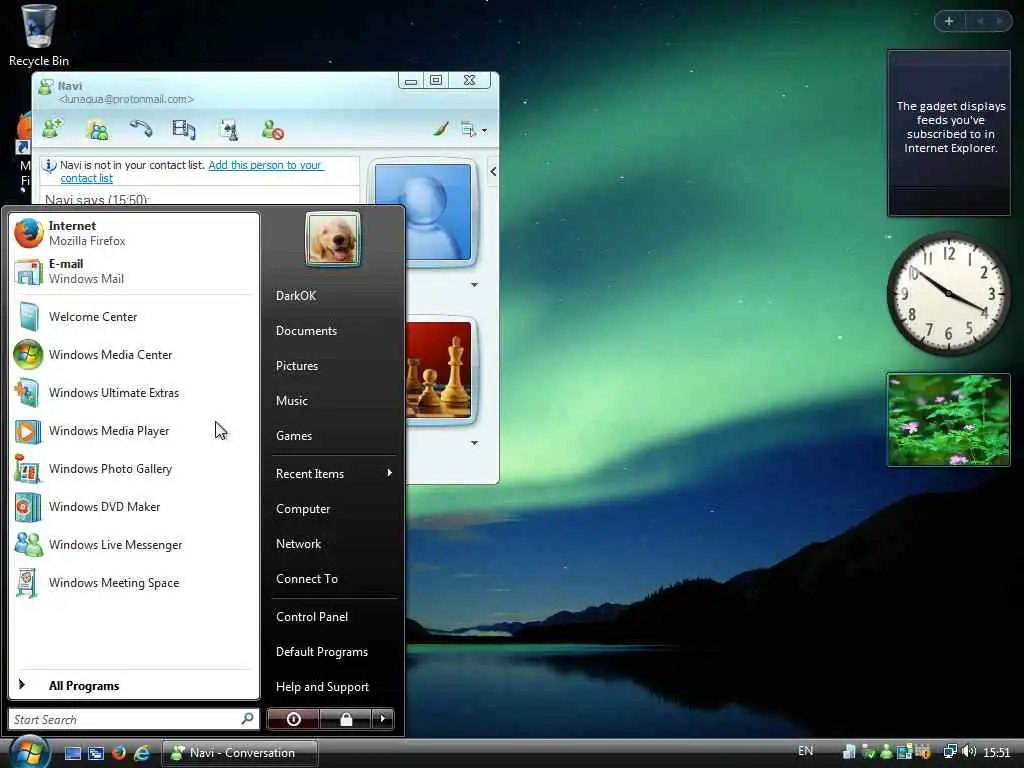Viewport: 1024px width, 768px height.
Task: Add gadgets with sidebar plus button
Action: [x=950, y=21]
